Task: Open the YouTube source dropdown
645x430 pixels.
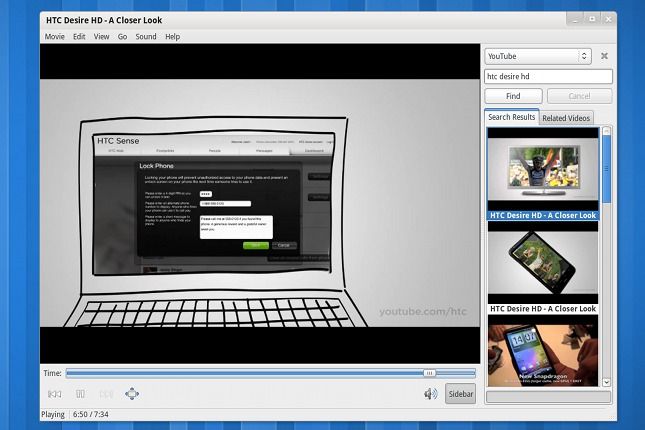Action: (538, 56)
